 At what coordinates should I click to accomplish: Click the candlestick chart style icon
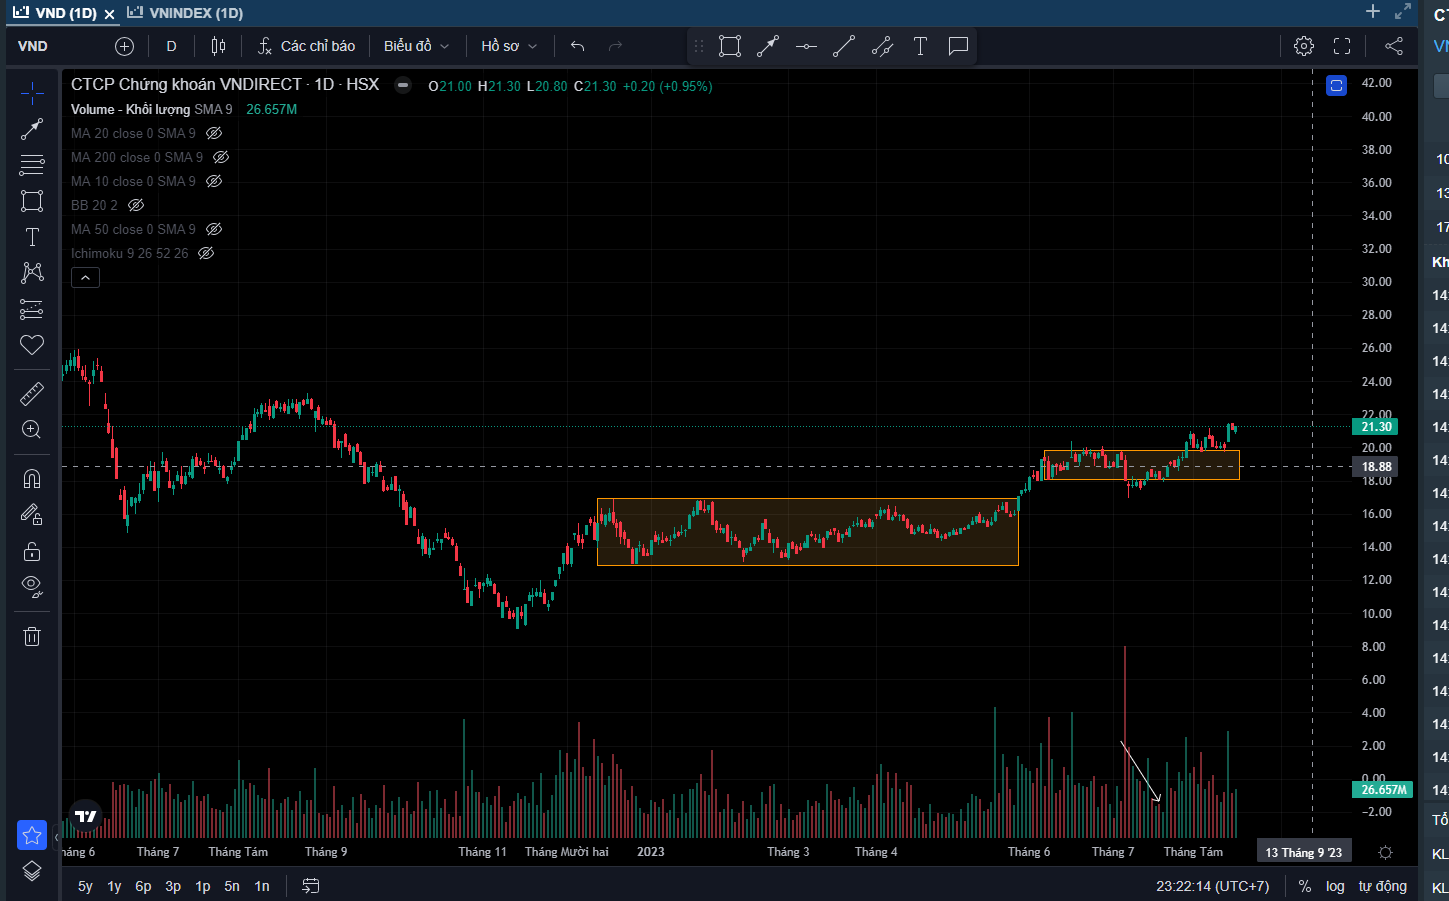point(218,46)
